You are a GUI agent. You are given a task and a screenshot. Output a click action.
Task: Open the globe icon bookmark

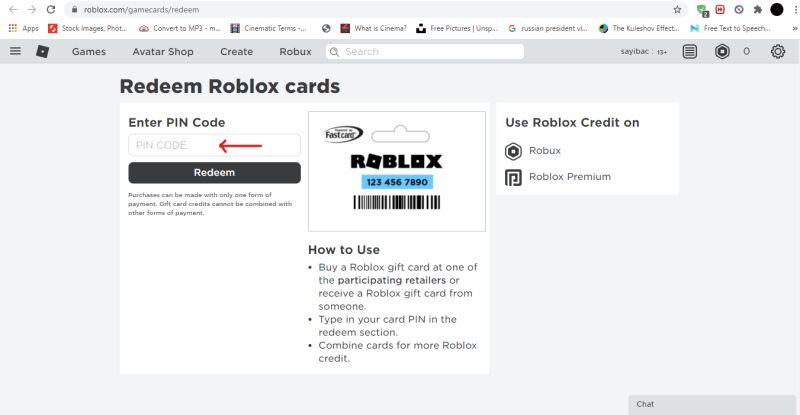[x=326, y=29]
